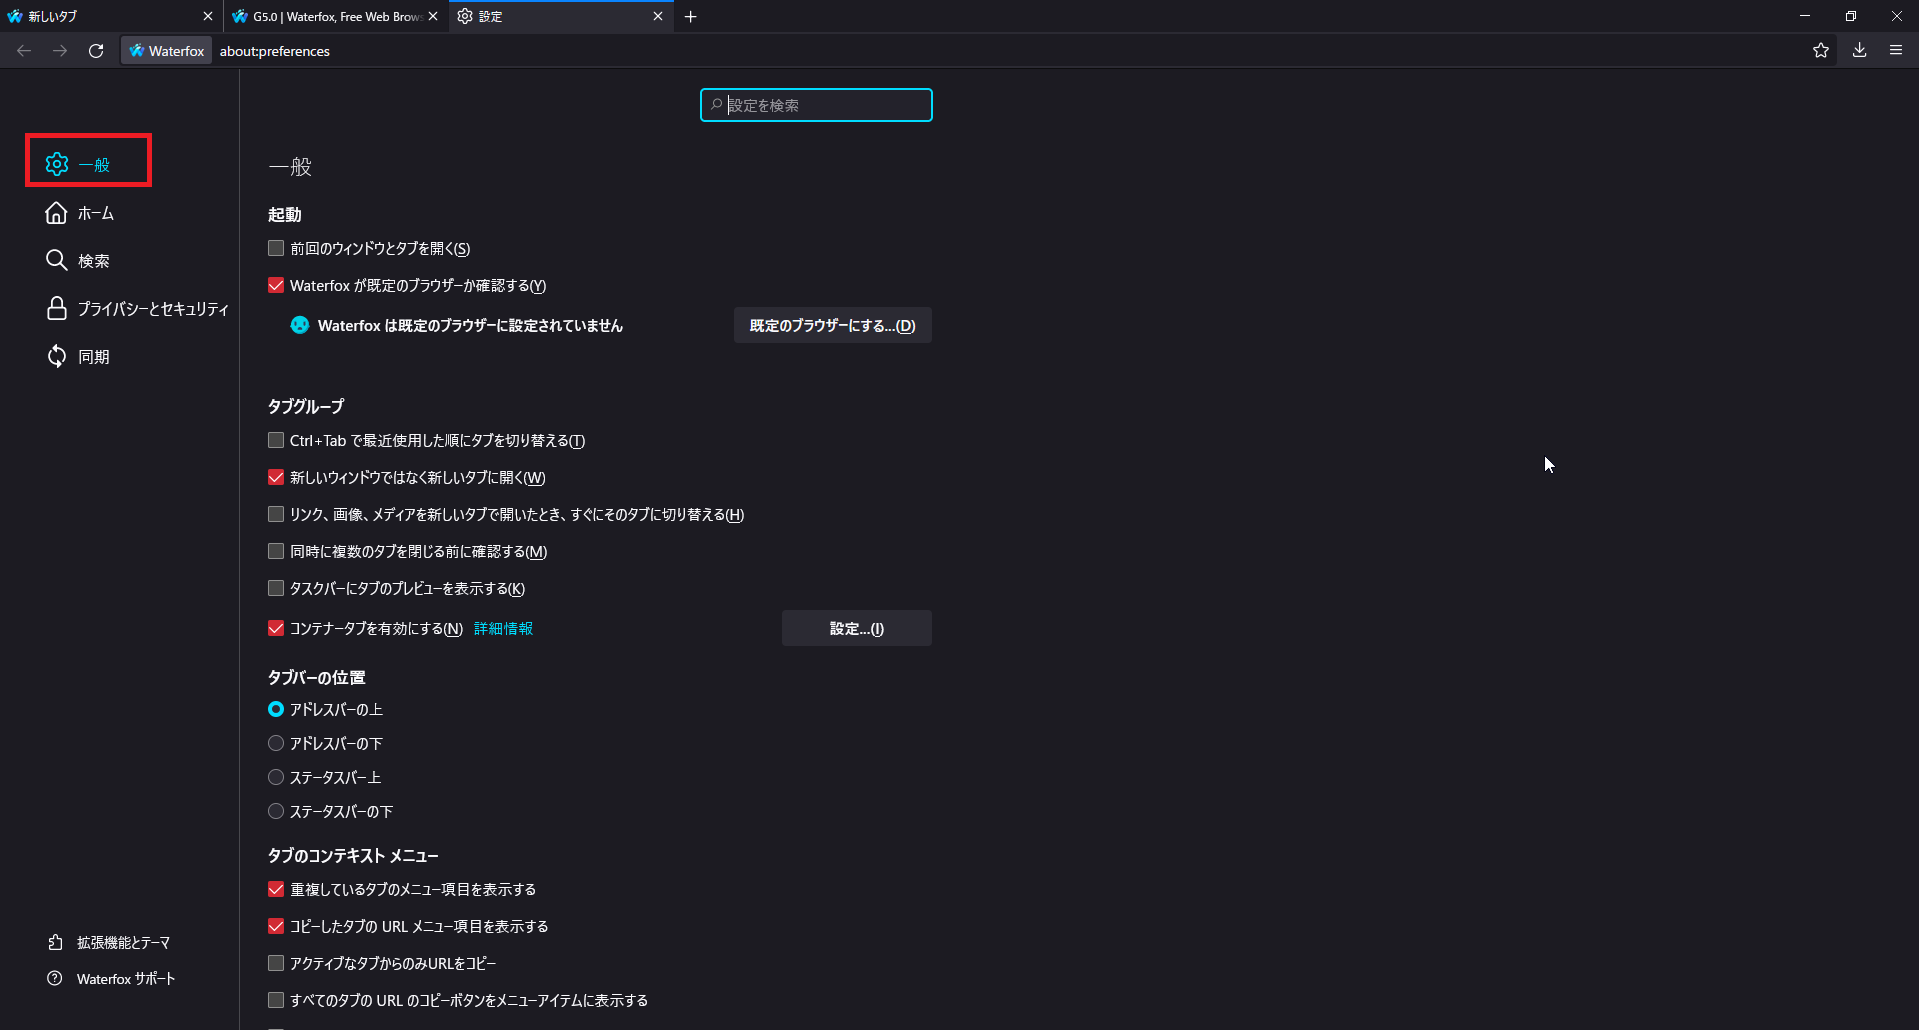Enable すべてのタブの URL のコピーボタン checkbox
The image size is (1919, 1030).
click(x=276, y=1000)
